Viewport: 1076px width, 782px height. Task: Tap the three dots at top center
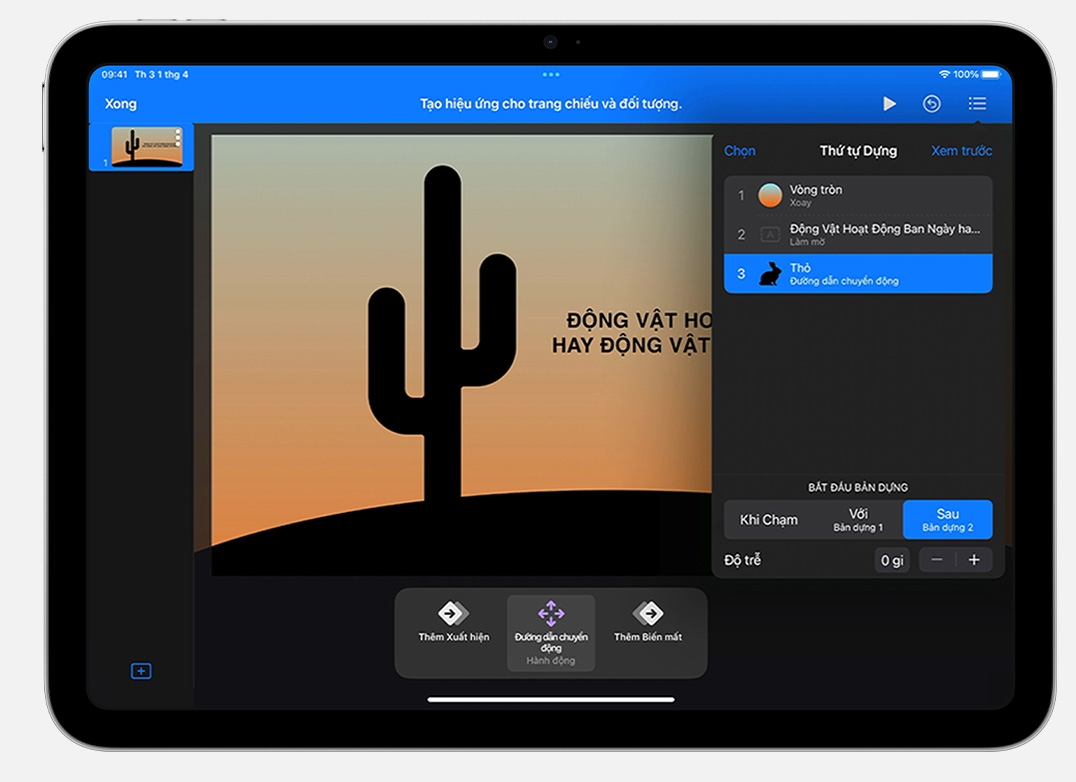coord(551,75)
